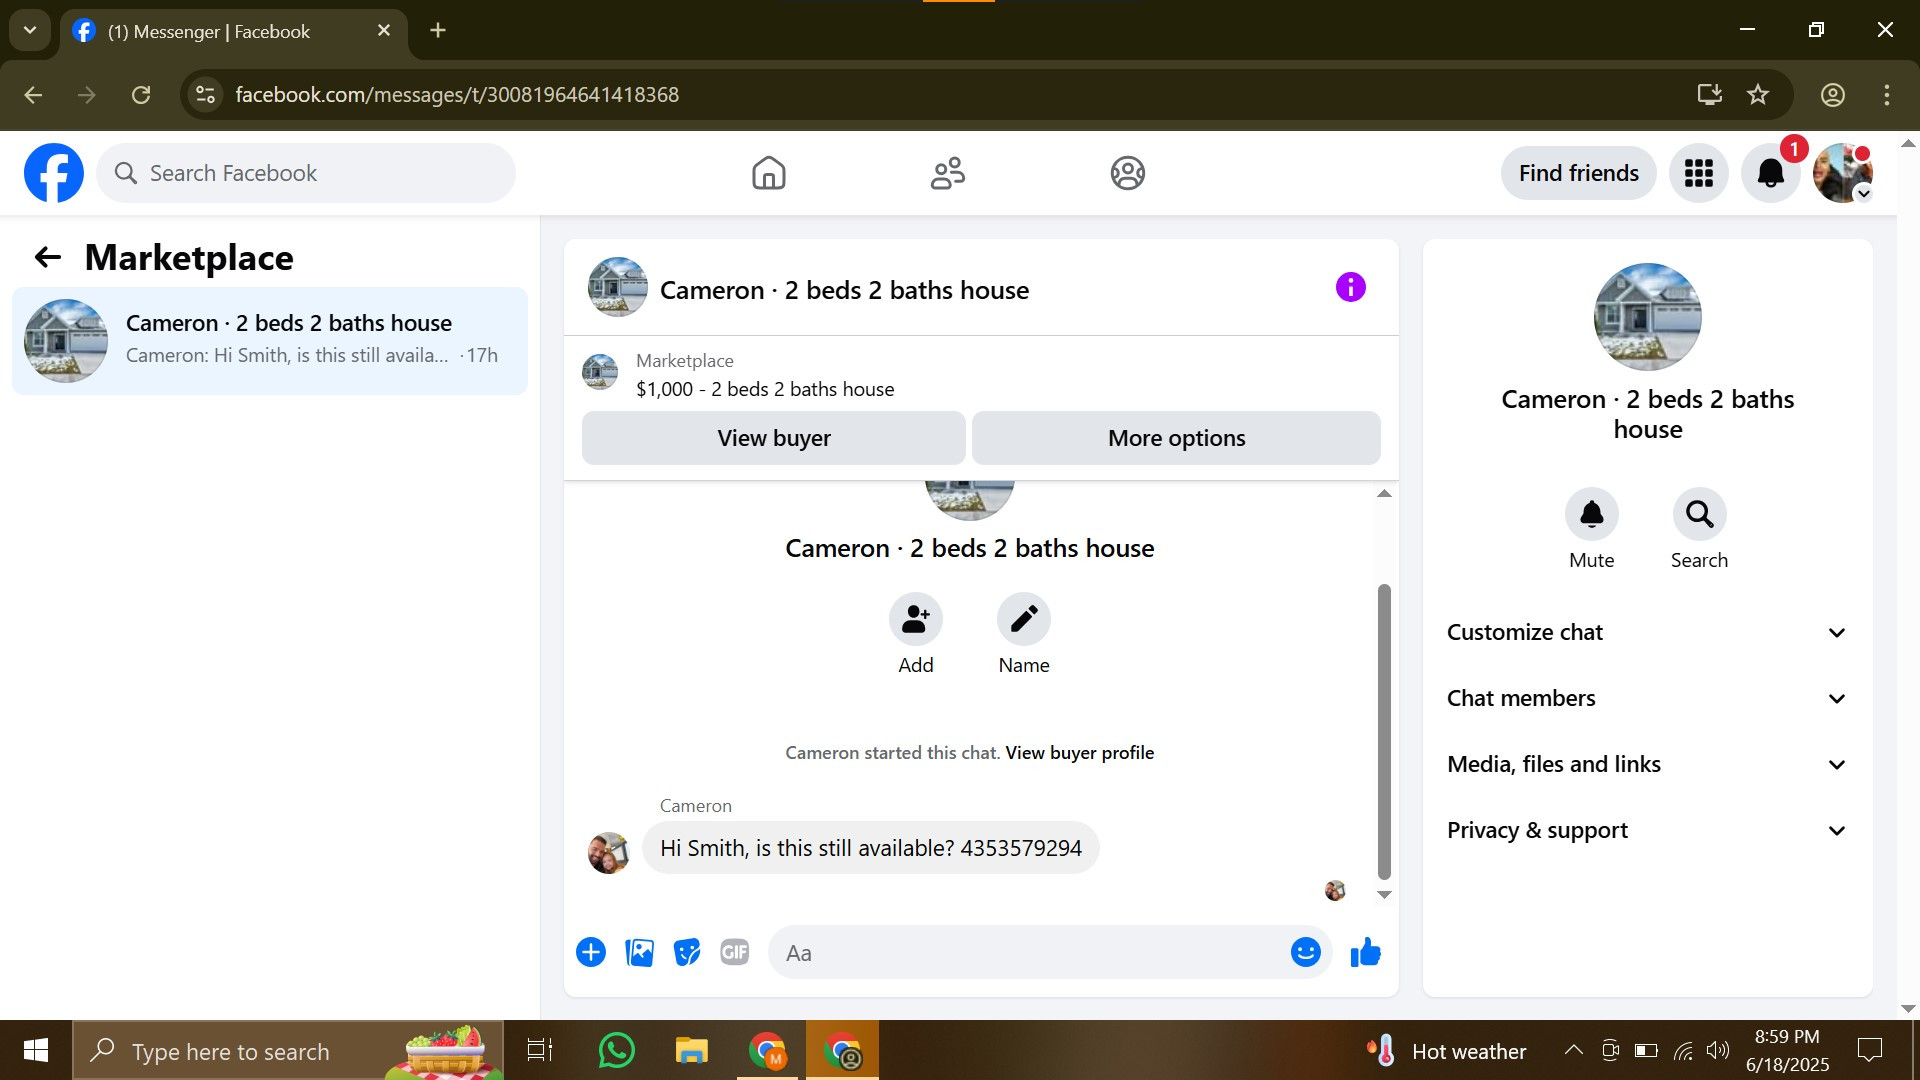
Task: Bookmark this tab with star icon
Action: 1758,95
